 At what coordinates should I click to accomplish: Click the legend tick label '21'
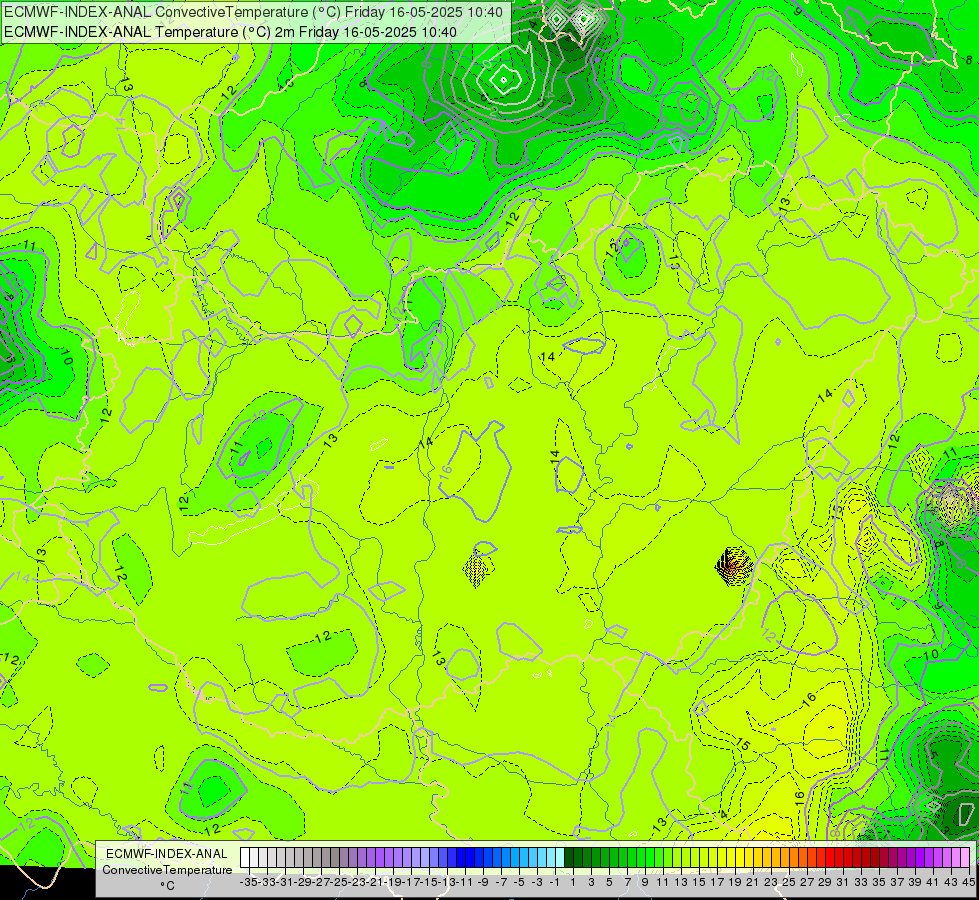[x=752, y=882]
